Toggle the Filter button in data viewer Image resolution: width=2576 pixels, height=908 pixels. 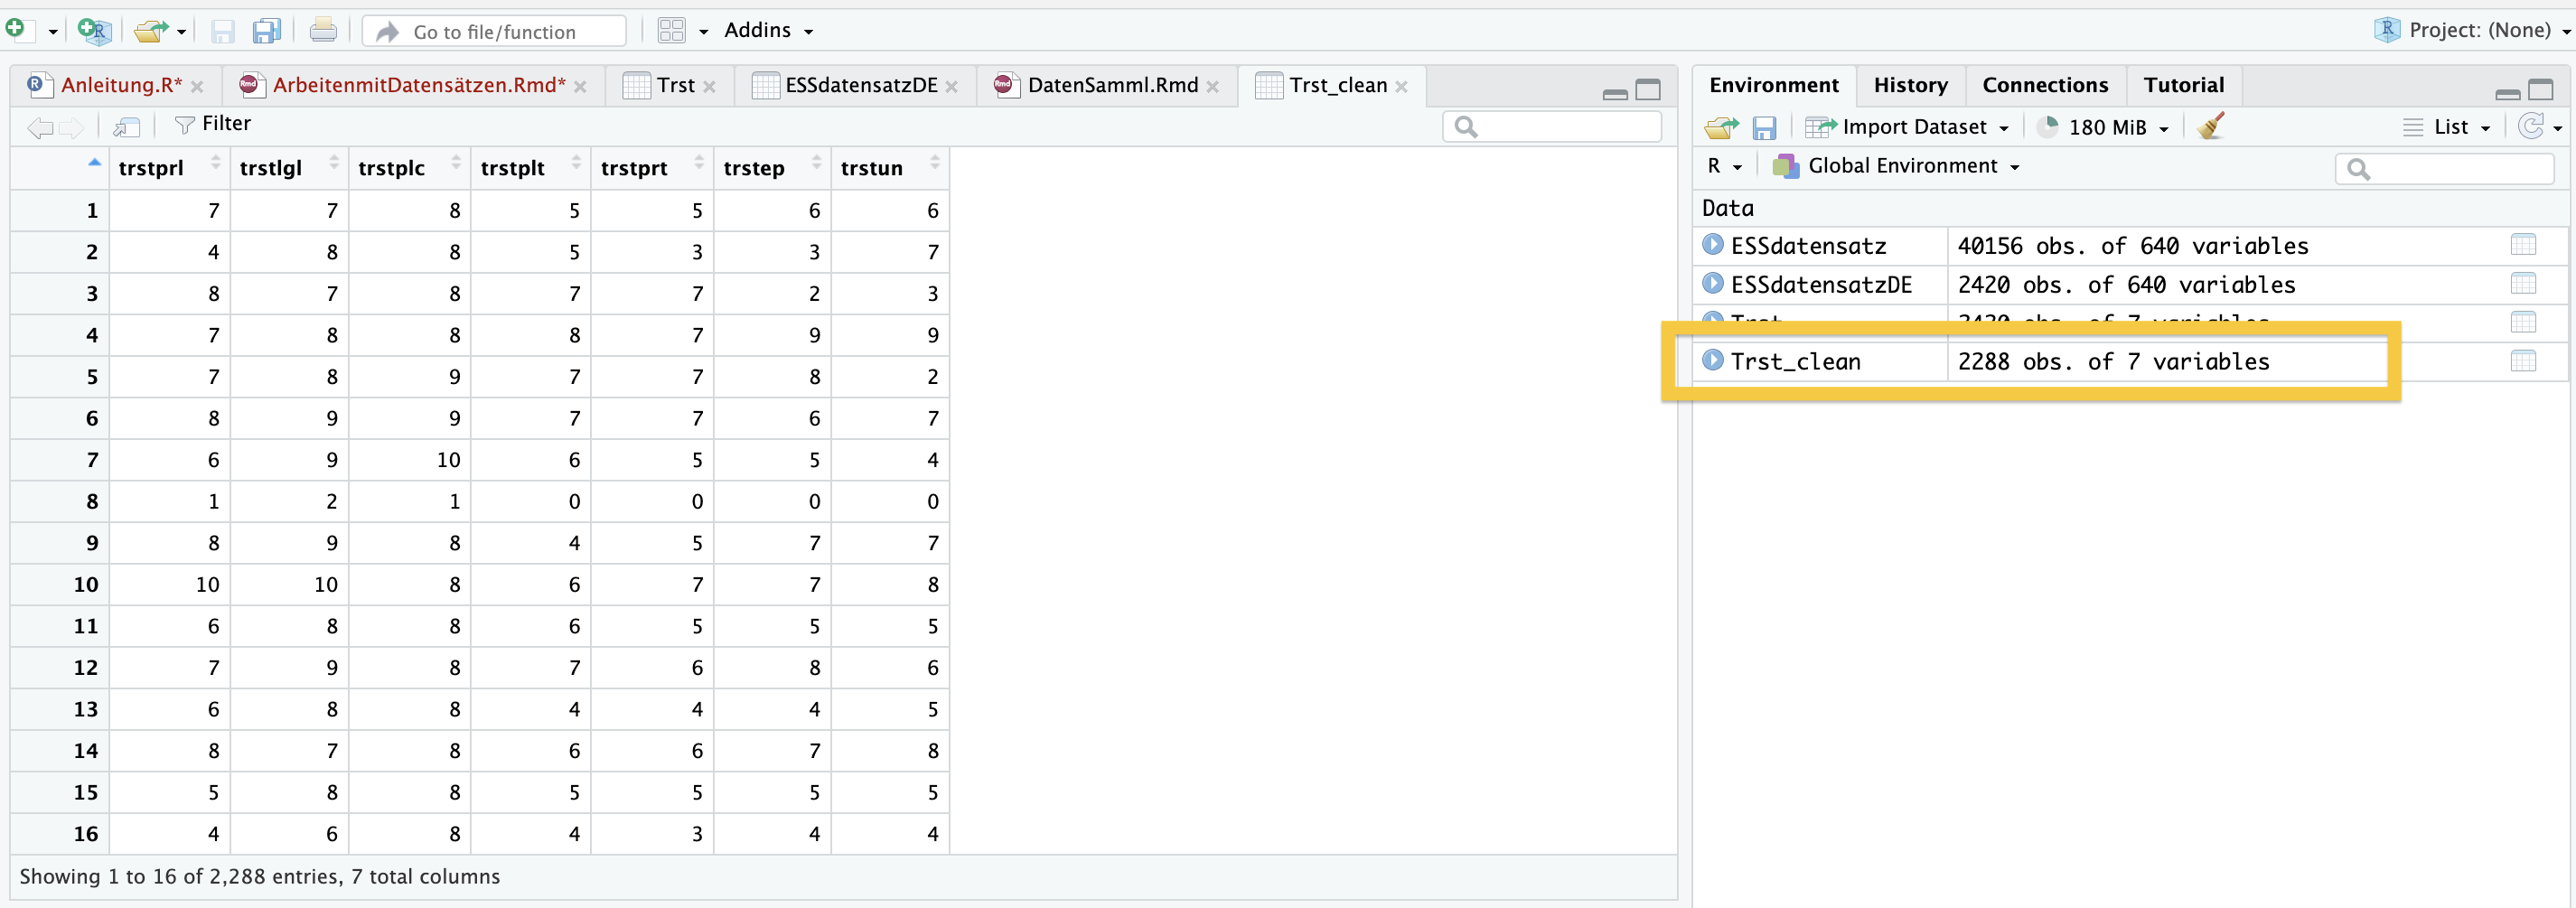[213, 124]
